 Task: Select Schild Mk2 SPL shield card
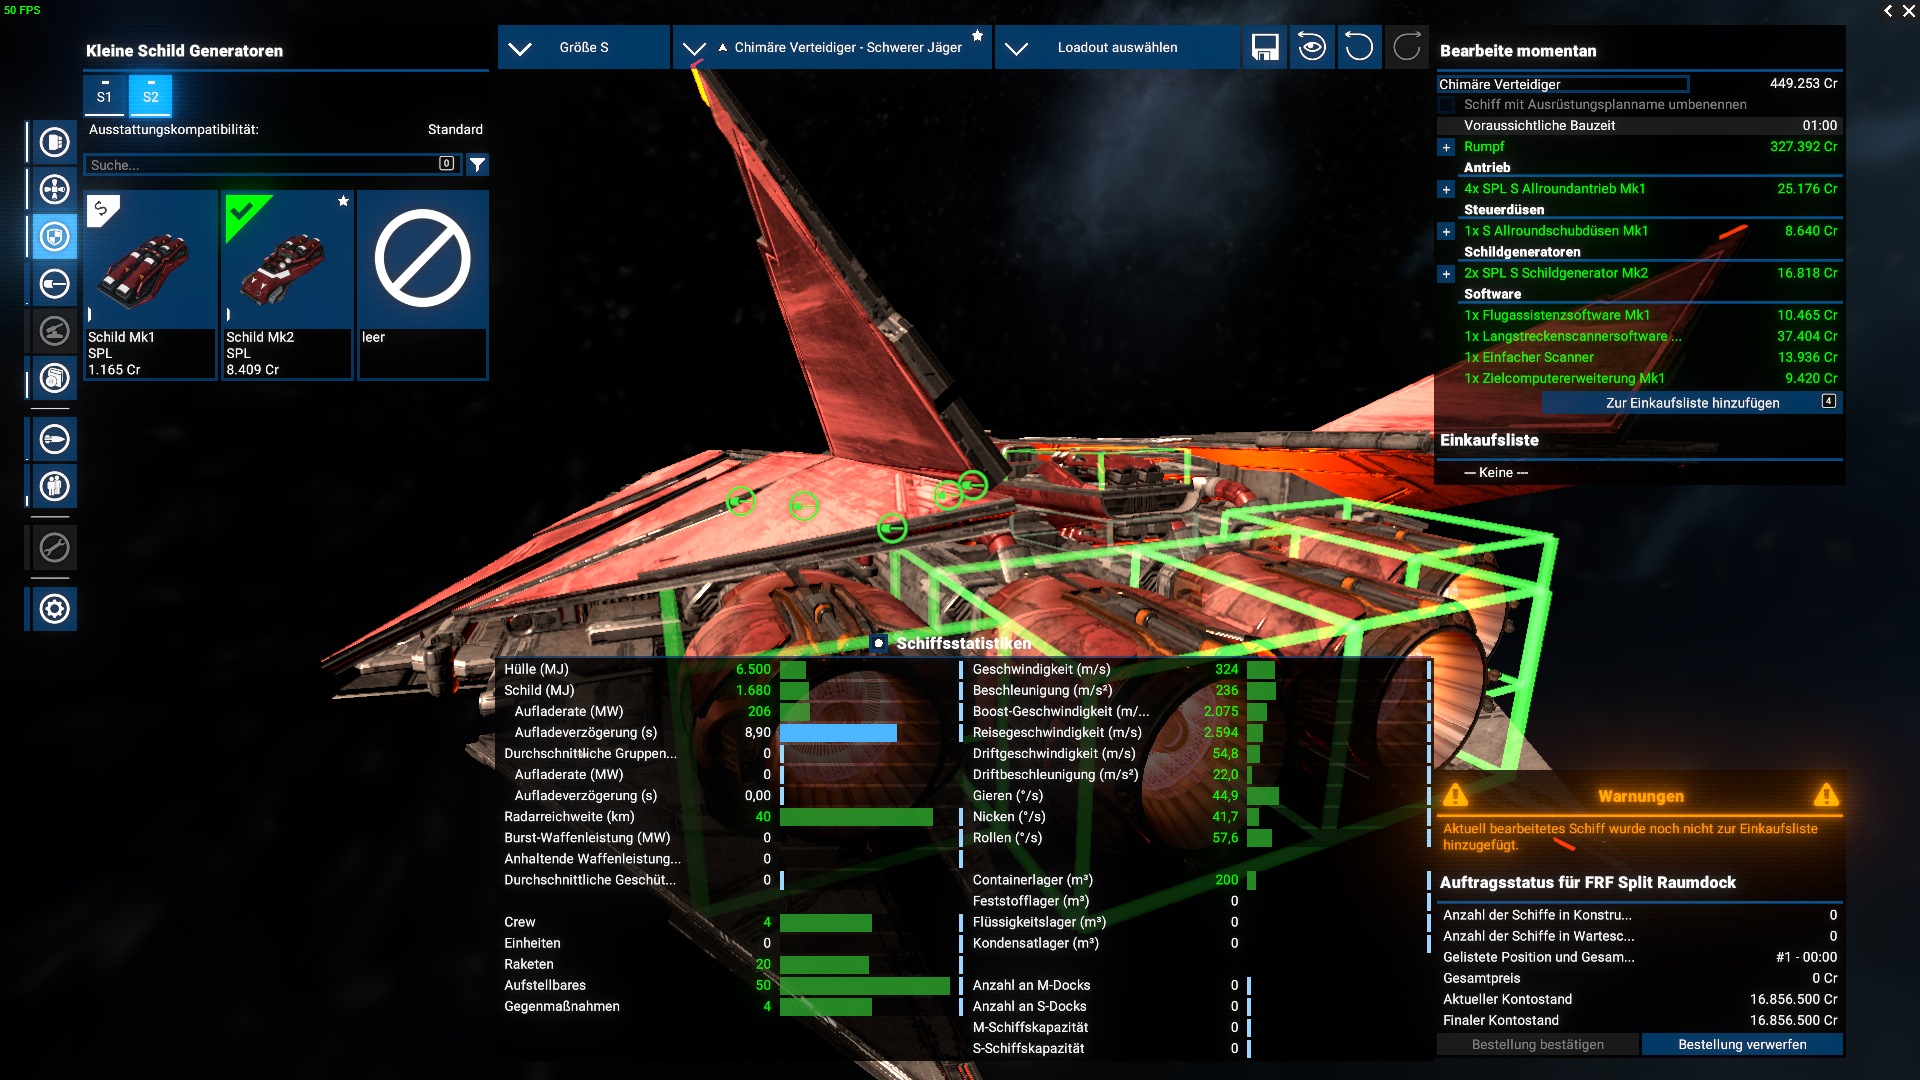pyautogui.click(x=287, y=285)
